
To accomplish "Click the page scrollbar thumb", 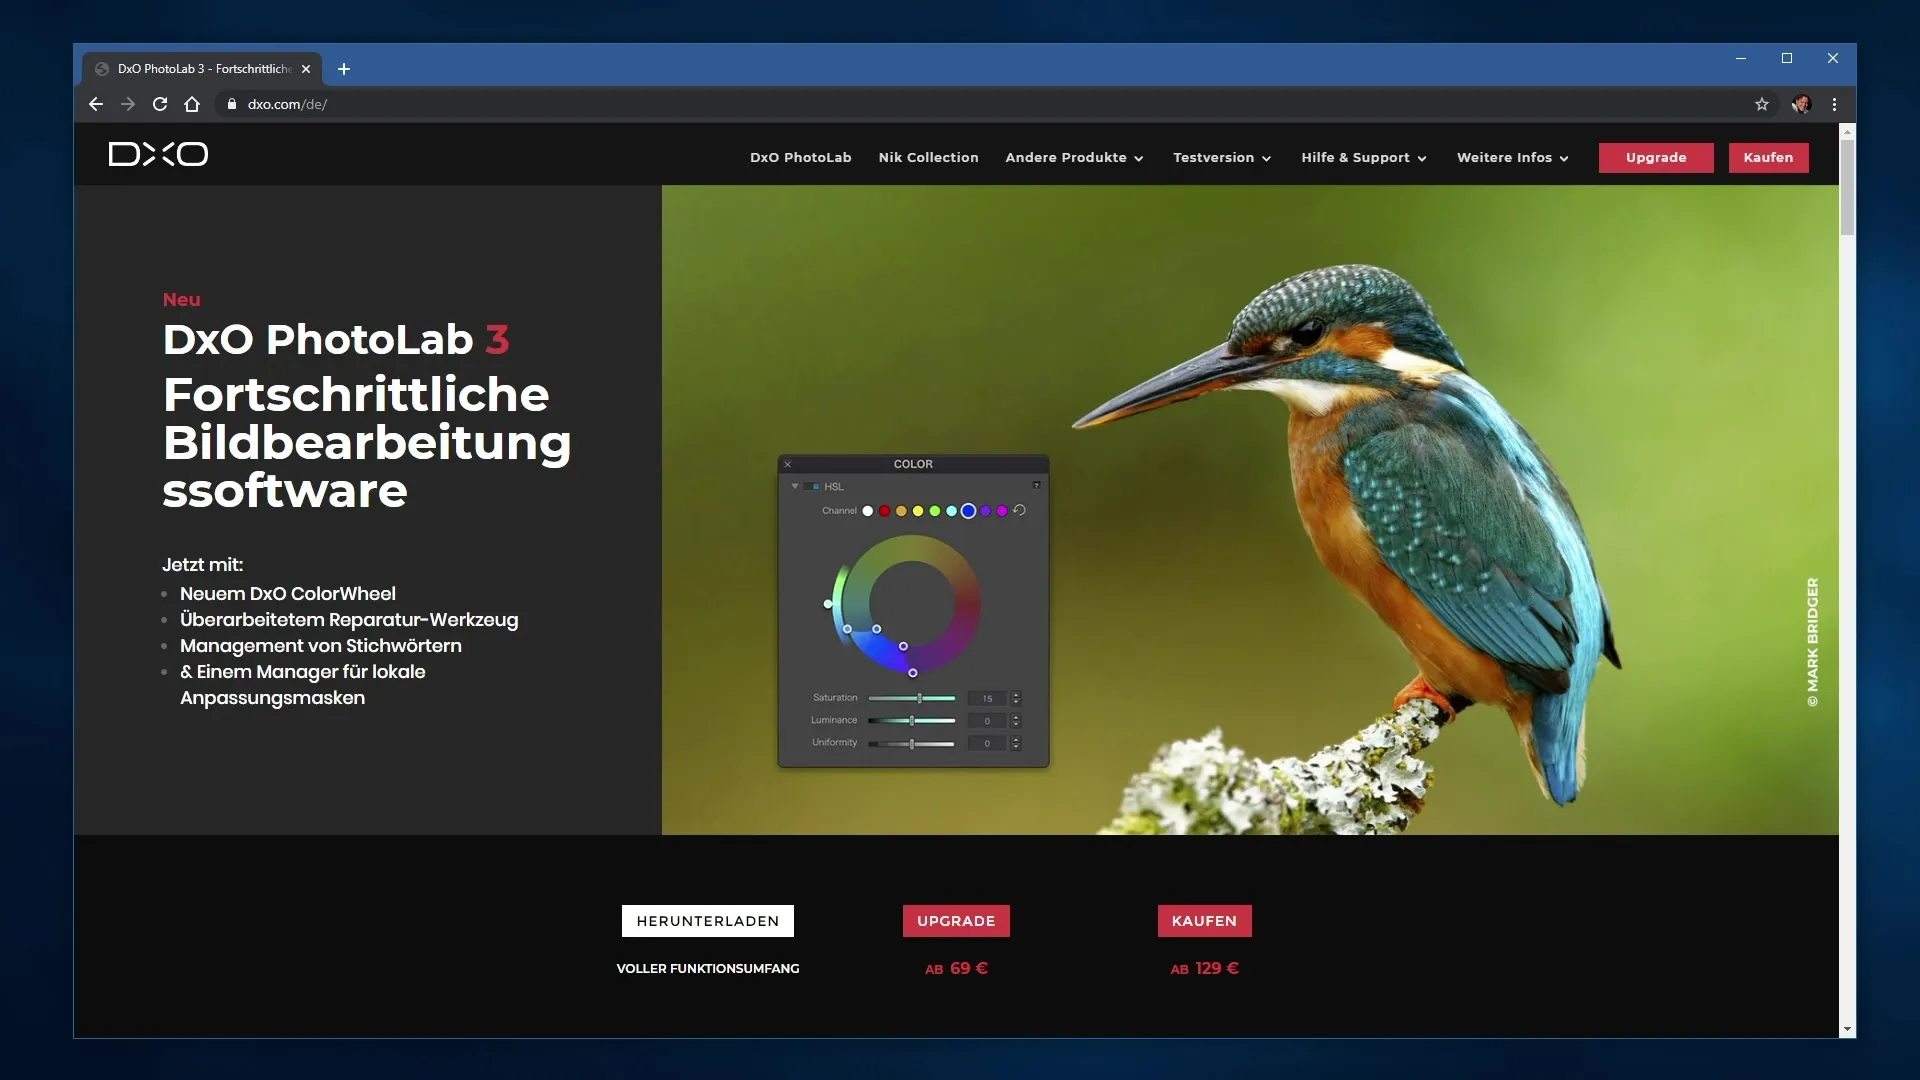I will [1847, 186].
